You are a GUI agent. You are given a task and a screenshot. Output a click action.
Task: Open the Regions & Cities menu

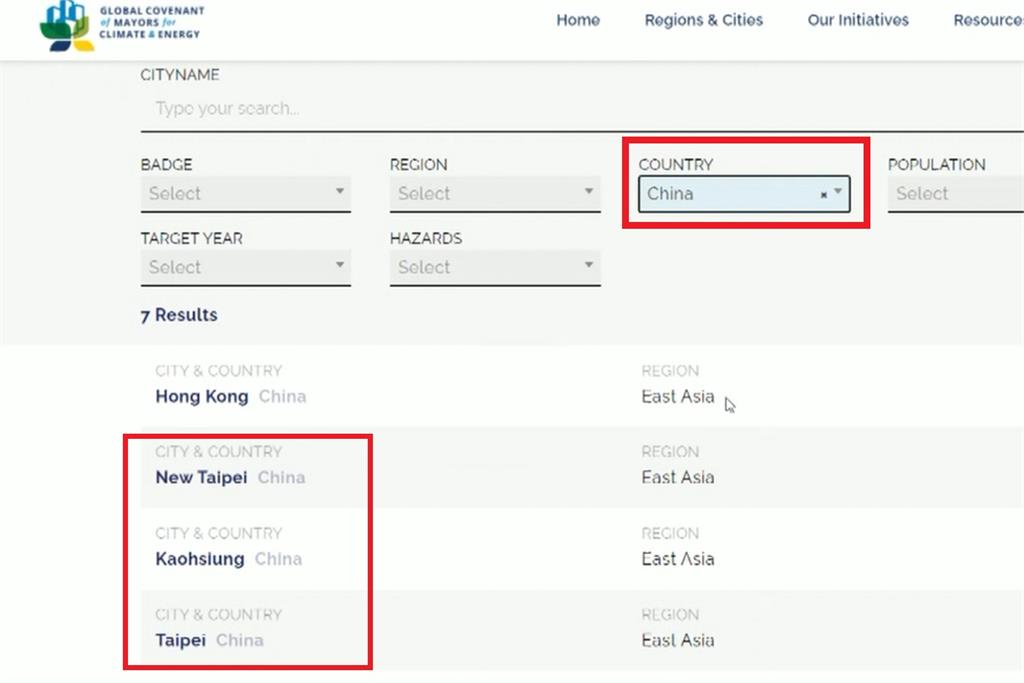703,20
